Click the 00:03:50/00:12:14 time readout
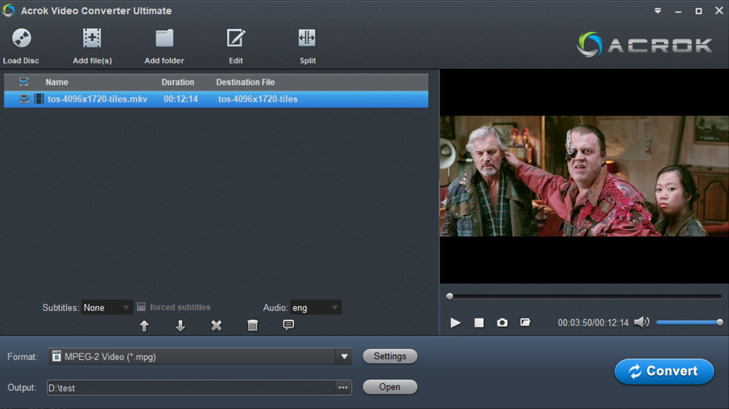Image resolution: width=729 pixels, height=409 pixels. [x=593, y=323]
